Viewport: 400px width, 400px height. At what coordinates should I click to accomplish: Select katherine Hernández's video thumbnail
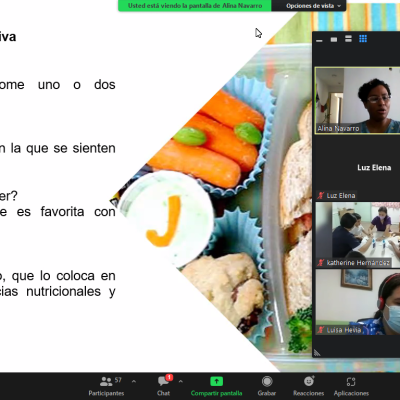point(357,235)
